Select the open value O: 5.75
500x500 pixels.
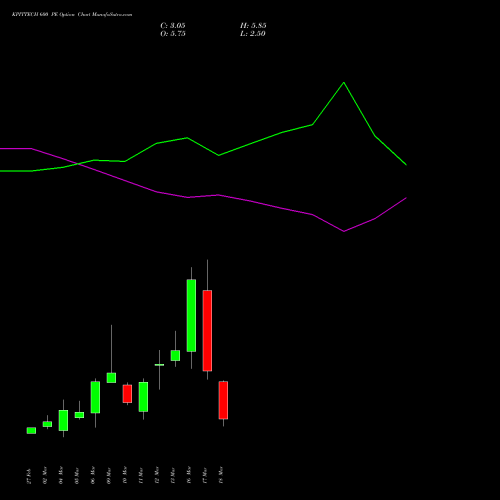pyautogui.click(x=173, y=34)
